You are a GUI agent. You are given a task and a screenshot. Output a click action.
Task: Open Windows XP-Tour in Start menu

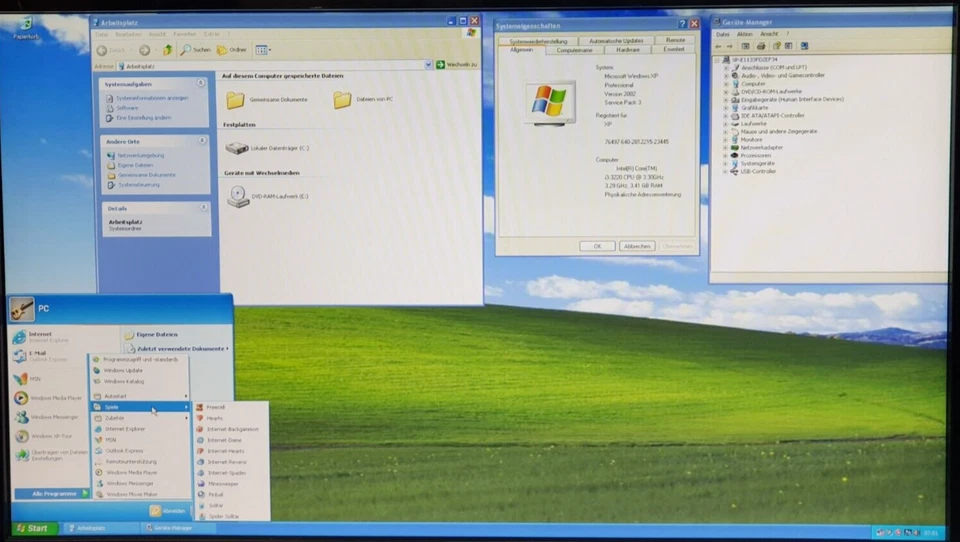pos(44,436)
